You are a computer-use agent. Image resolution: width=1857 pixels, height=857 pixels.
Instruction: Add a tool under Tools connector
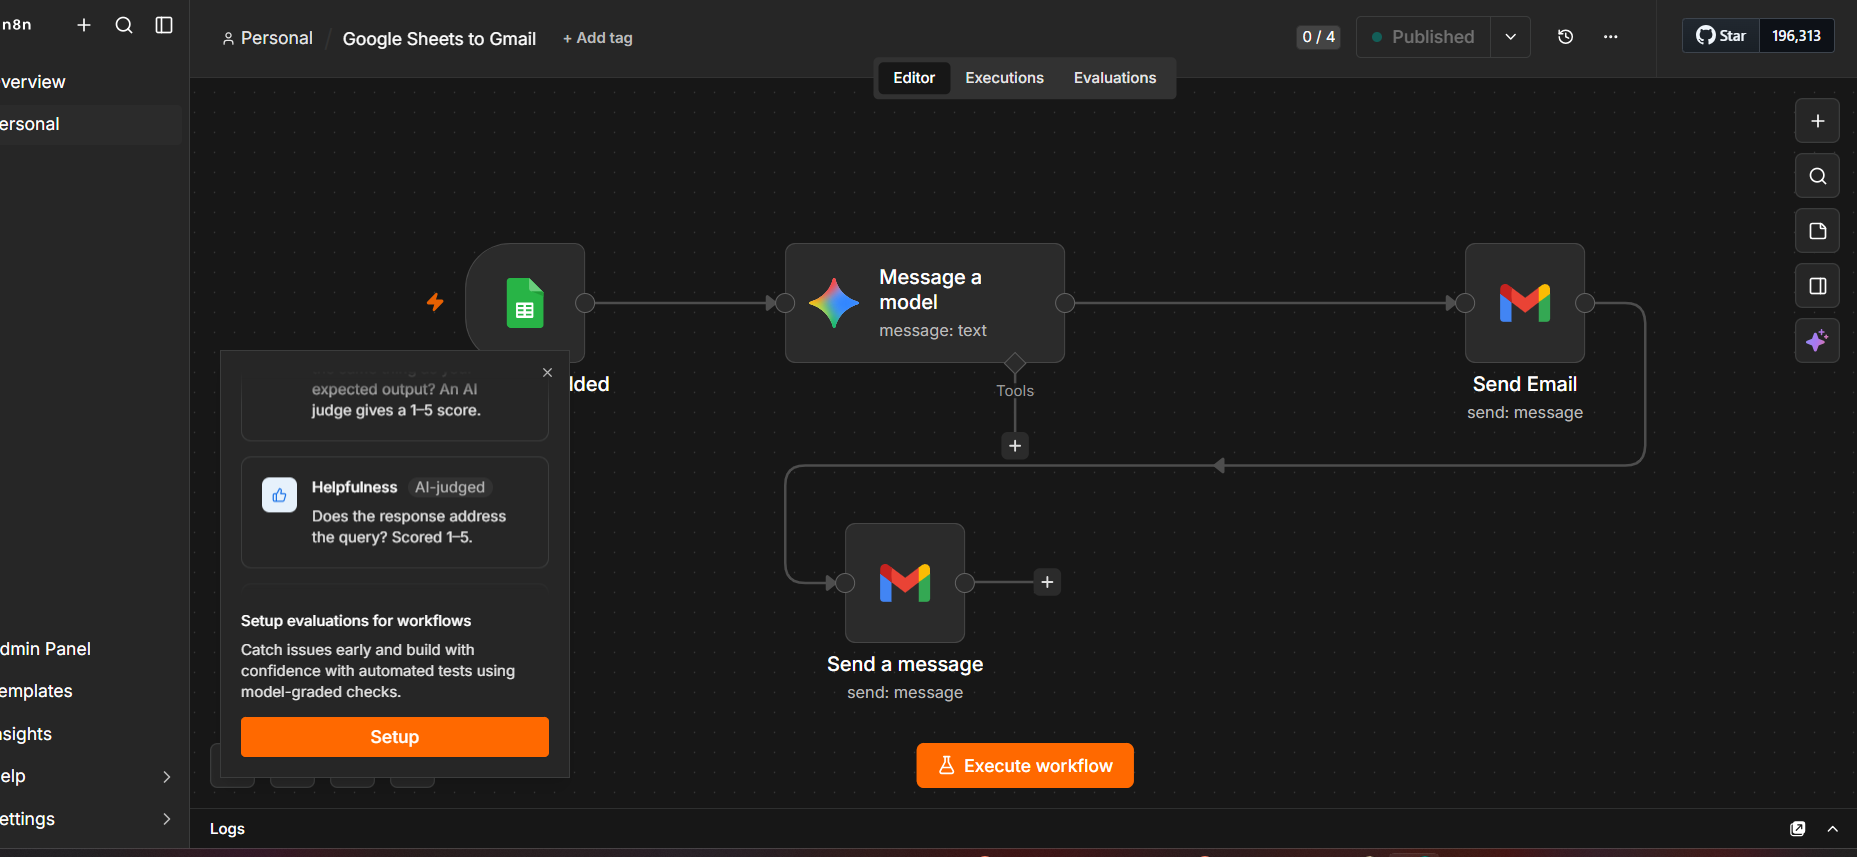(x=1015, y=446)
